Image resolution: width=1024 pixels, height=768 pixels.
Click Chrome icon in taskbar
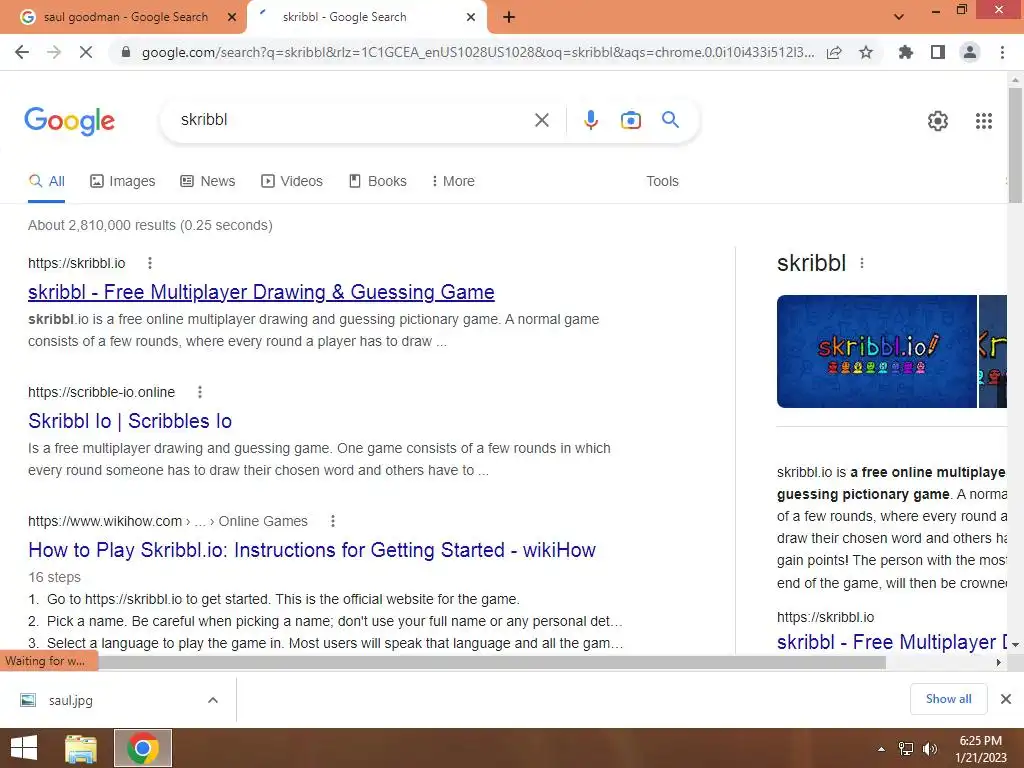pos(143,748)
